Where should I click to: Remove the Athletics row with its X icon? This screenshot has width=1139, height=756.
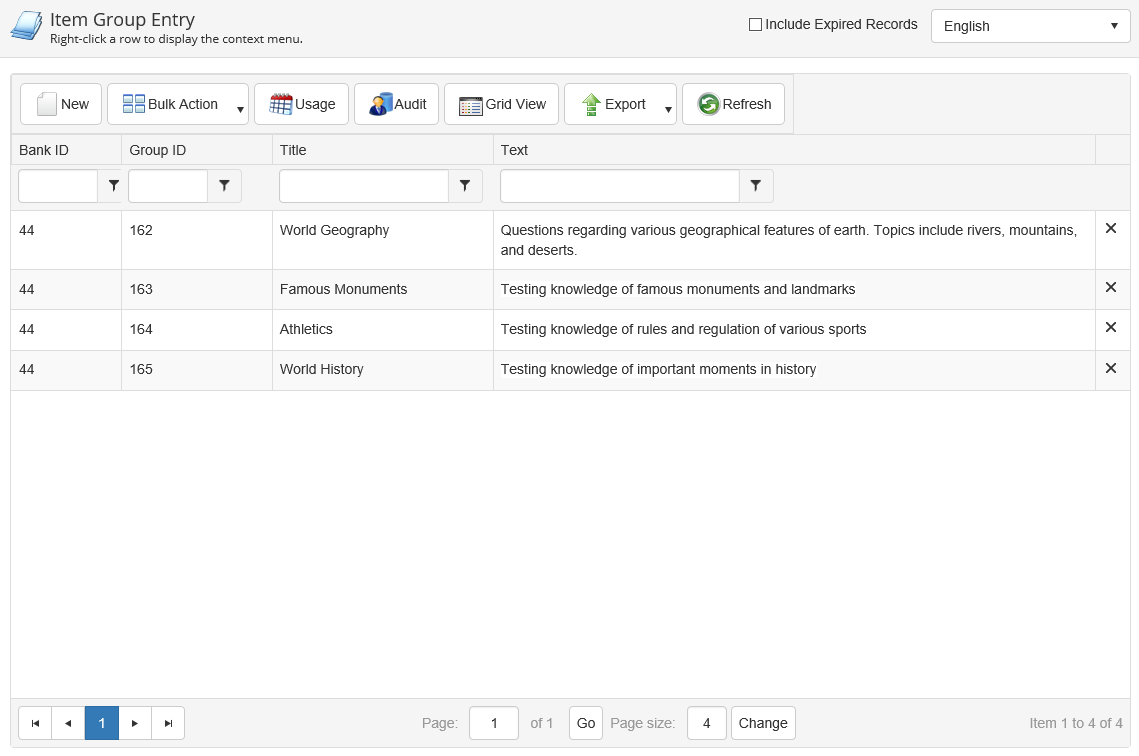1110,328
